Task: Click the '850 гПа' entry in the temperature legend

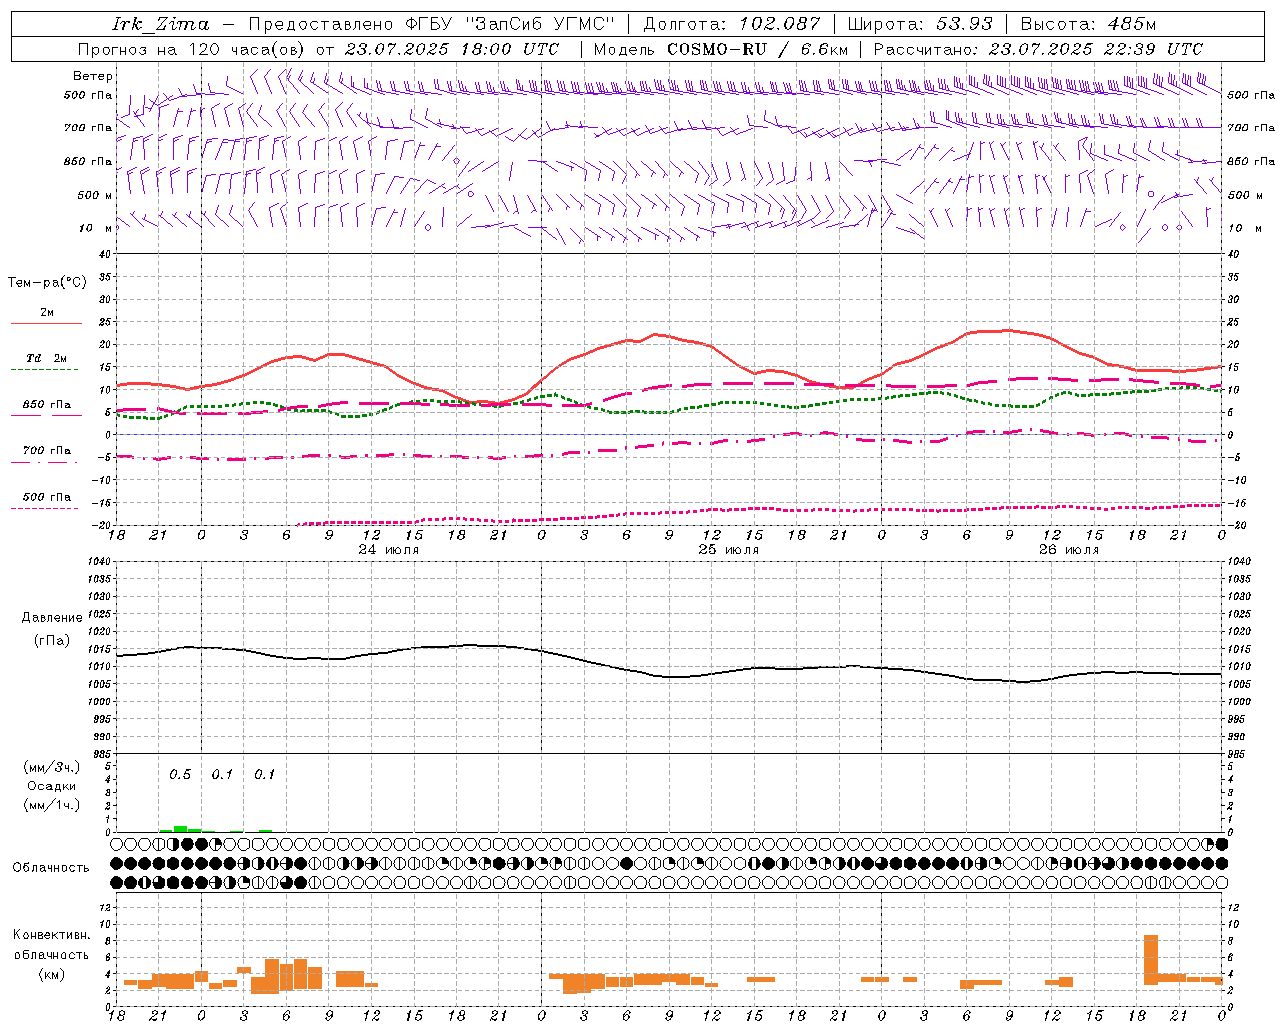Action: (46, 405)
